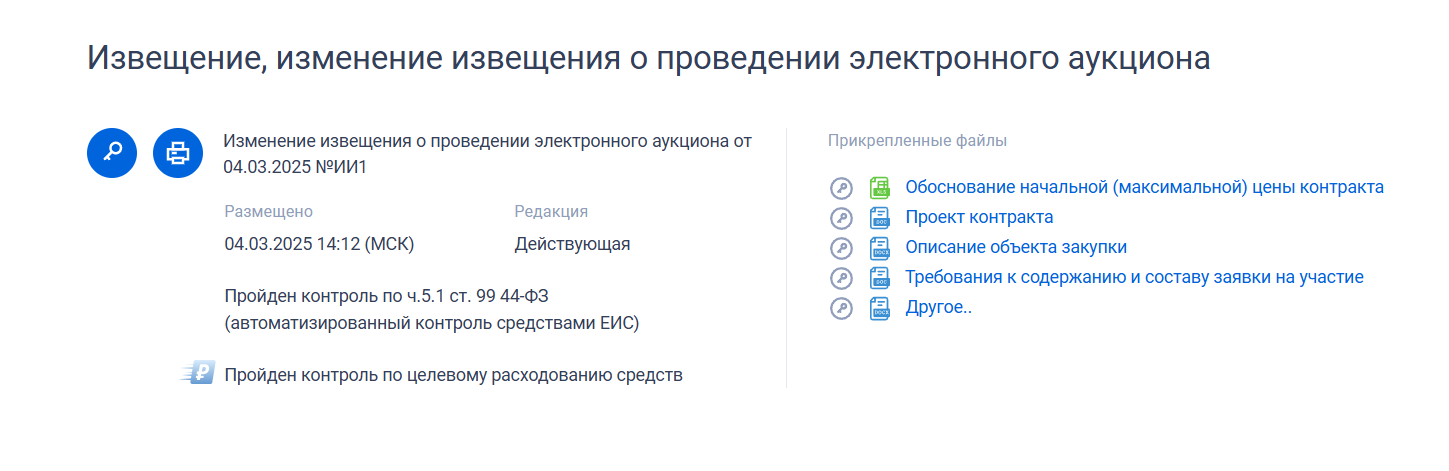Image resolution: width=1449 pixels, height=471 pixels.
Task: View signature key for Описание объекта закупки
Action: [841, 248]
